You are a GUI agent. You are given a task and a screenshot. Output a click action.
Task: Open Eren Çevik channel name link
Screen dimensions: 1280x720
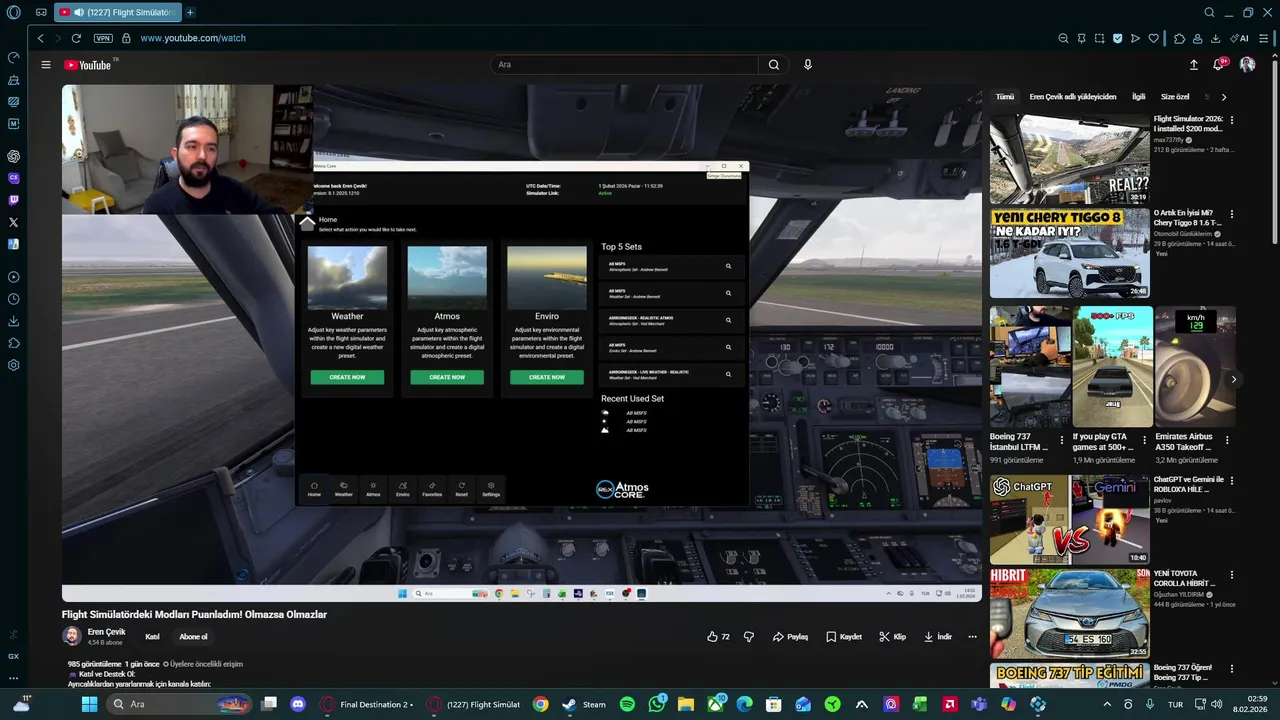pyautogui.click(x=106, y=632)
